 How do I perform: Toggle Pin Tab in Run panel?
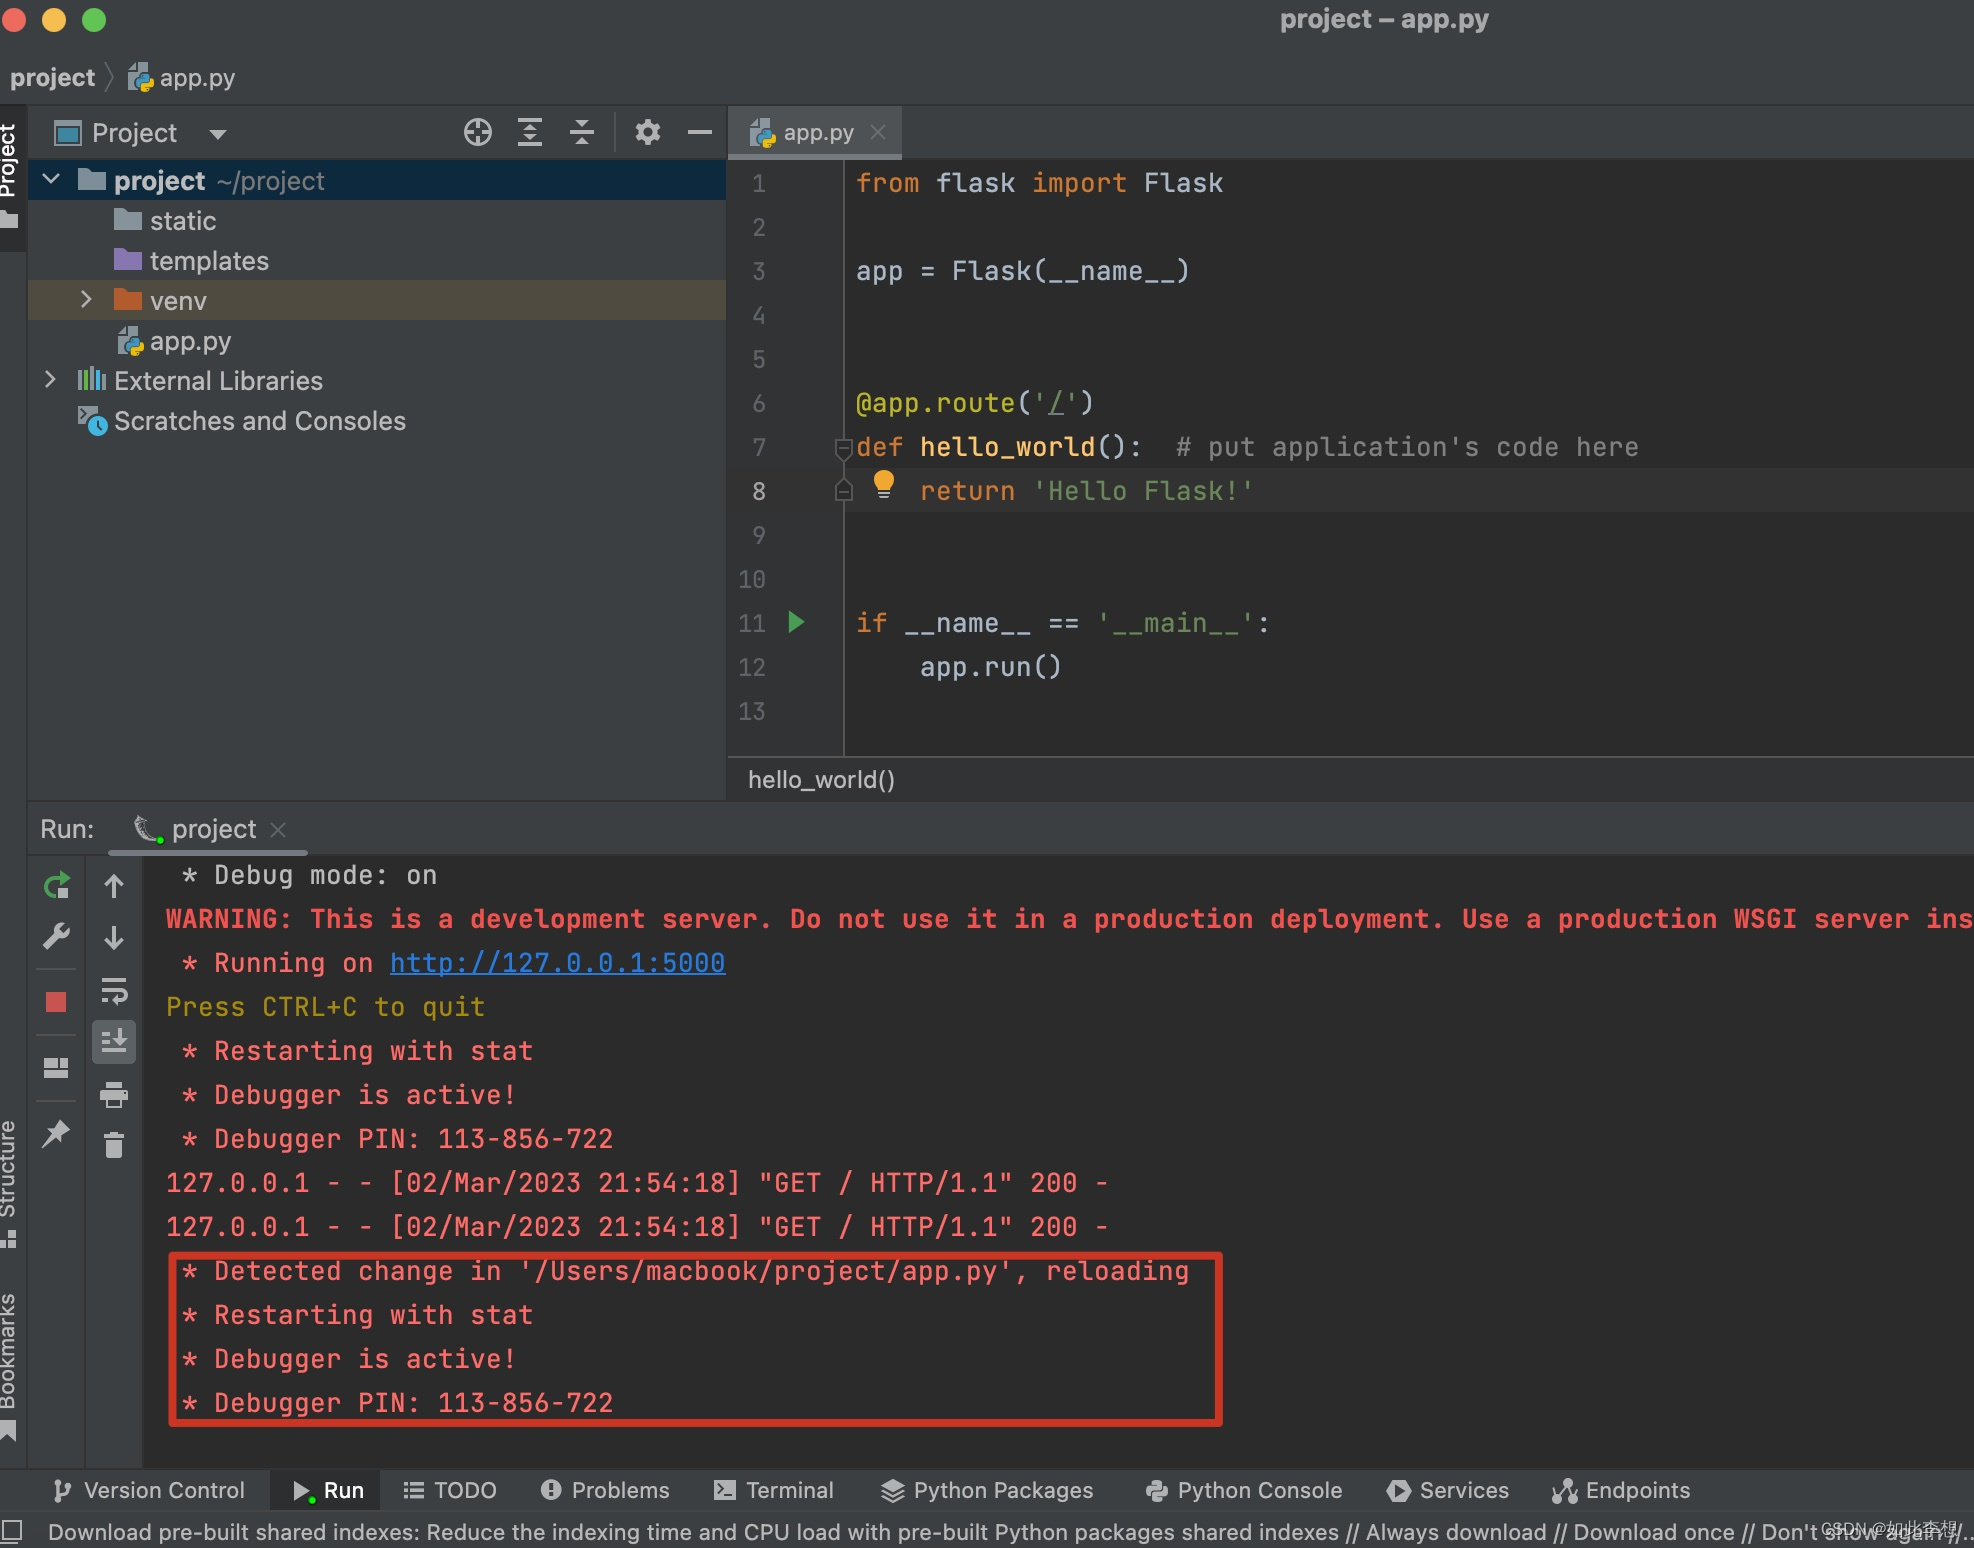tap(56, 1134)
